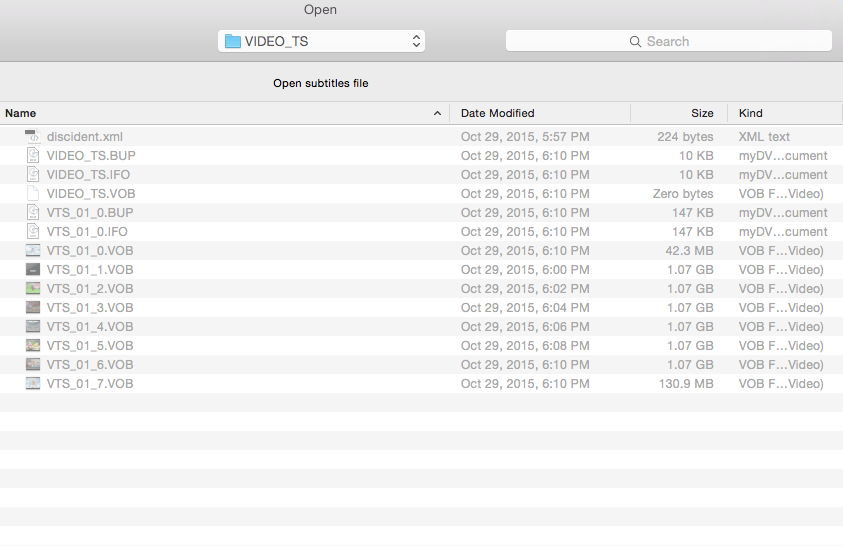Select the VIDEO_TS.IFO file name
843x546 pixels.
tap(88, 175)
